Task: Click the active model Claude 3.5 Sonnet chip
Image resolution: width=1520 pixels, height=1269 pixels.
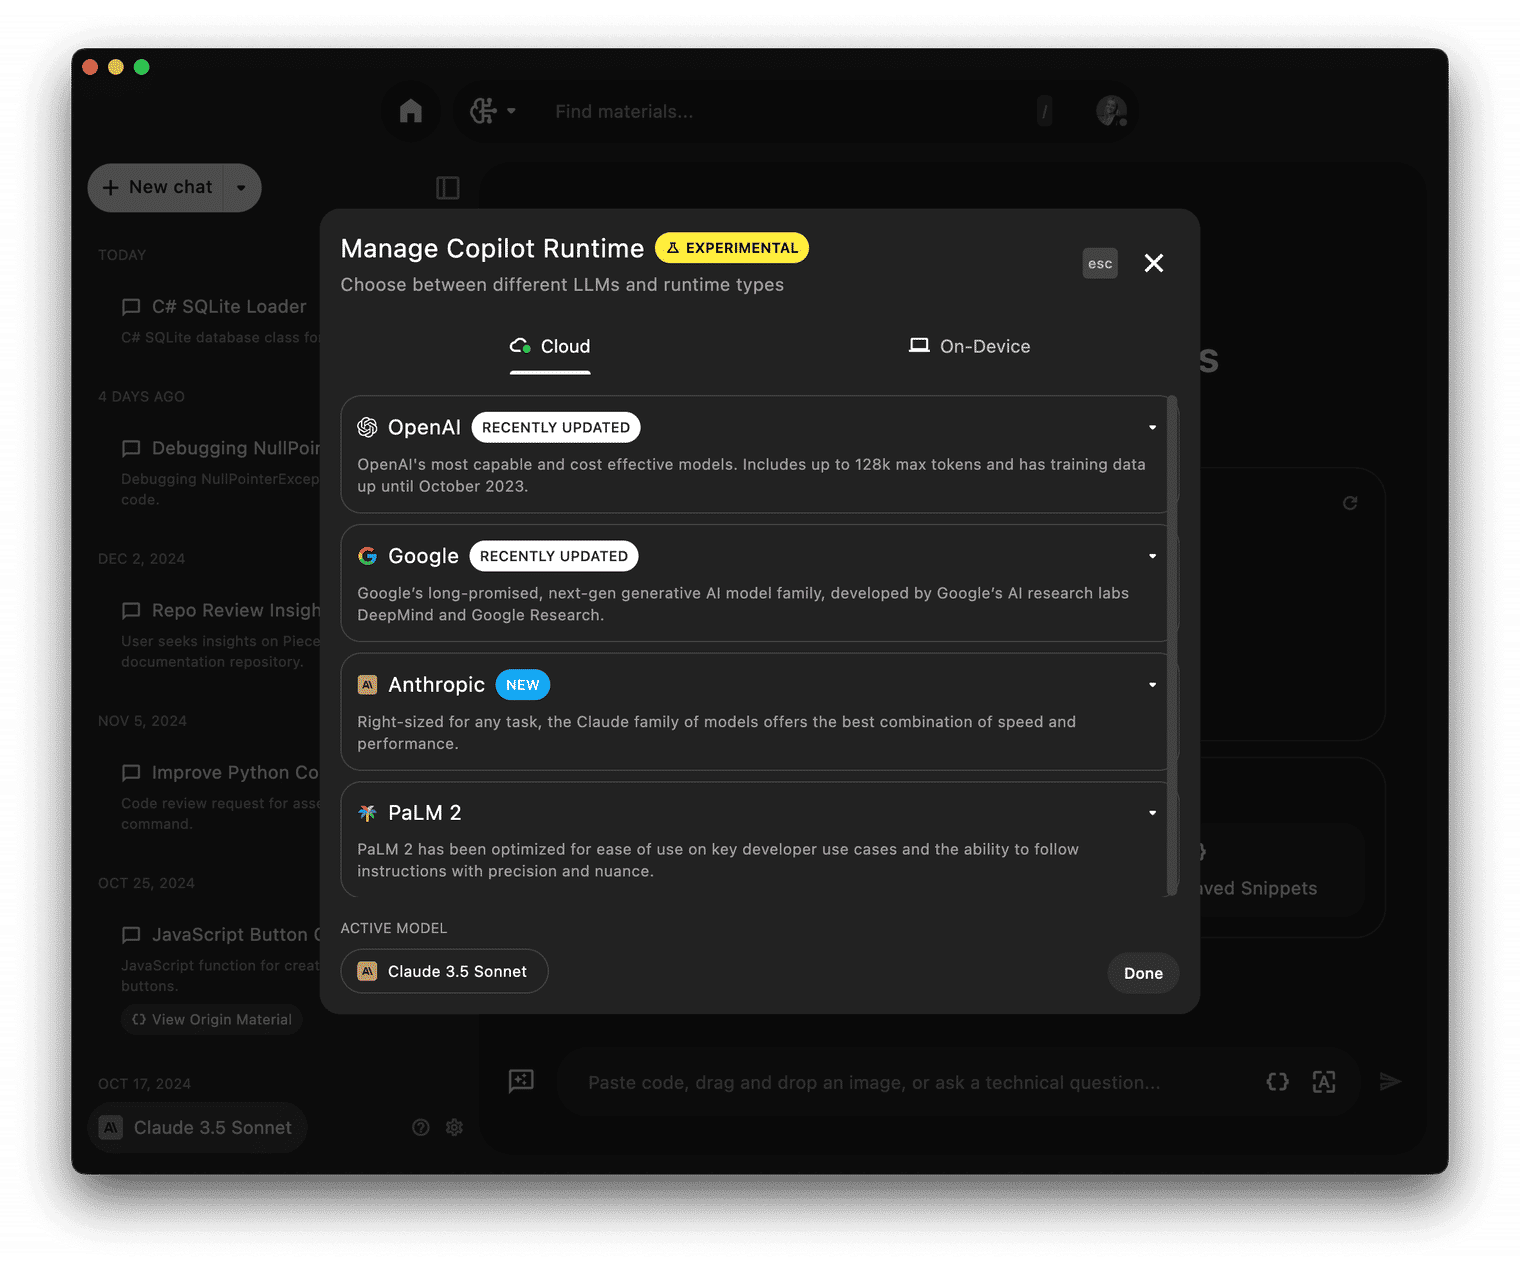Action: 444,971
